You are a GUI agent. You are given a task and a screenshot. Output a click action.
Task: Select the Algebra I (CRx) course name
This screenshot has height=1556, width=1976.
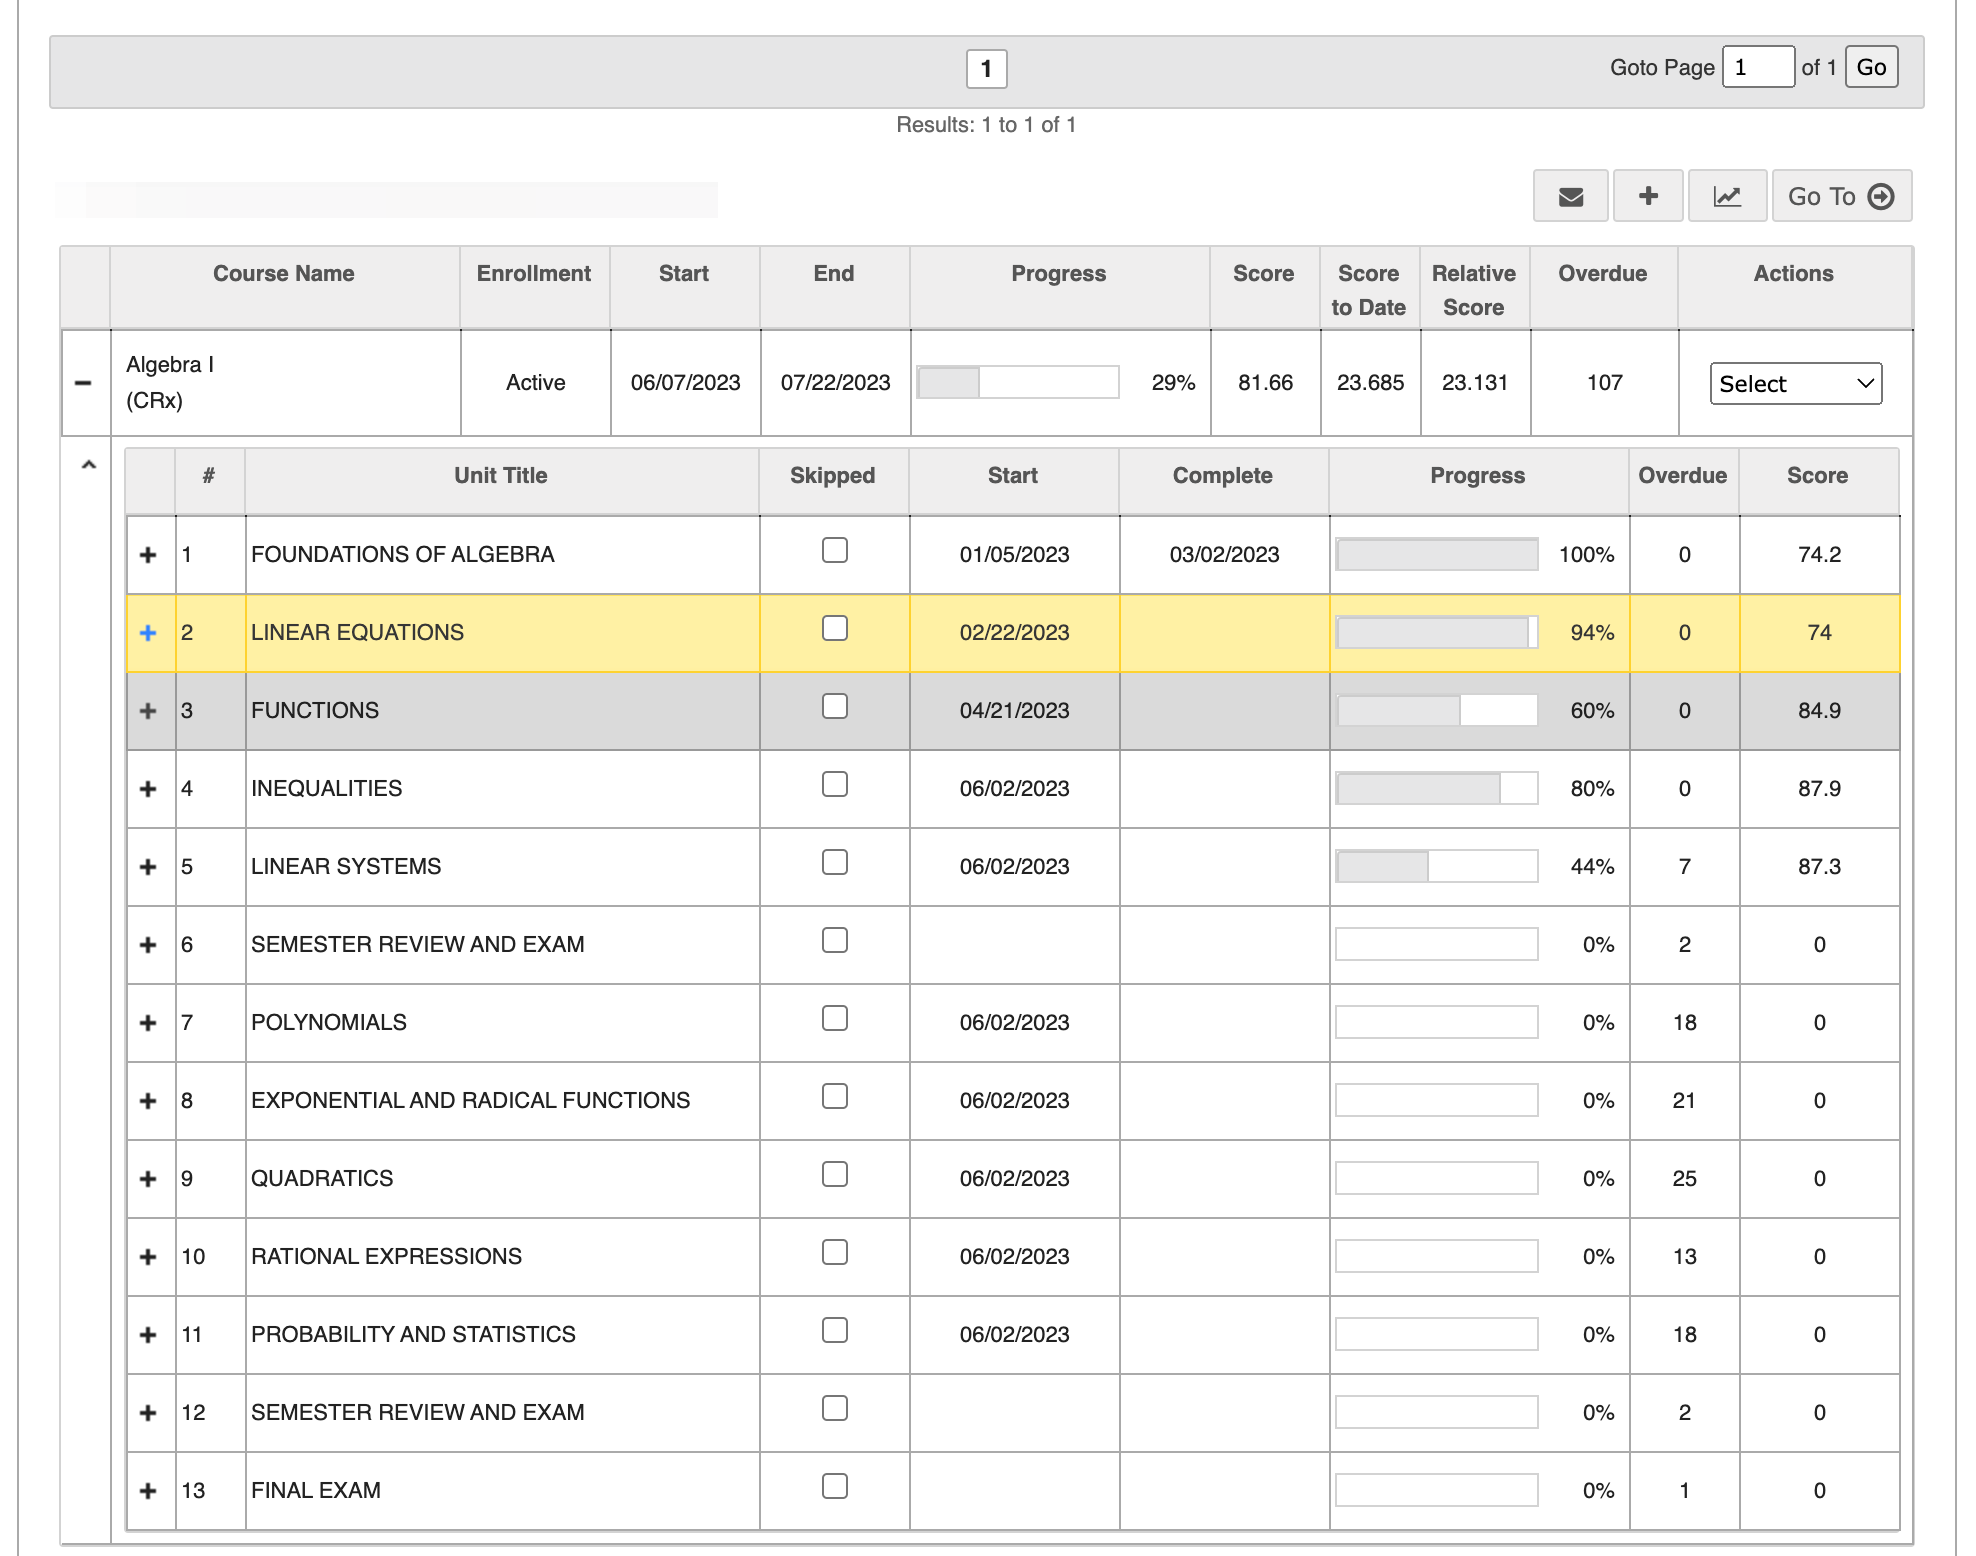coord(170,383)
